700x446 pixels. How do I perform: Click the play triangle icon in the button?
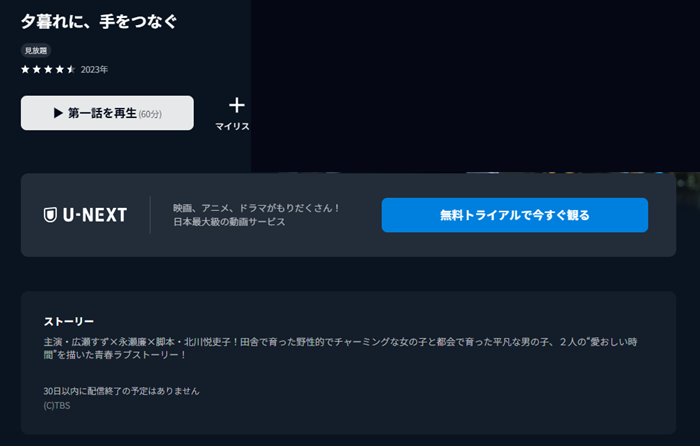click(58, 113)
